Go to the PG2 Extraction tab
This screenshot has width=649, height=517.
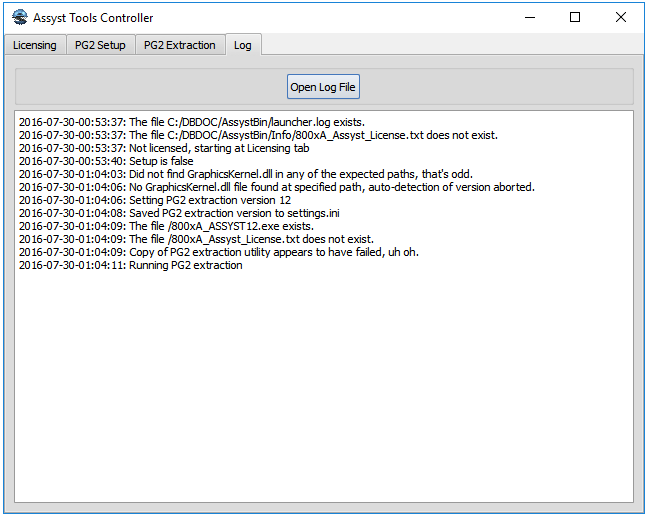coord(179,45)
